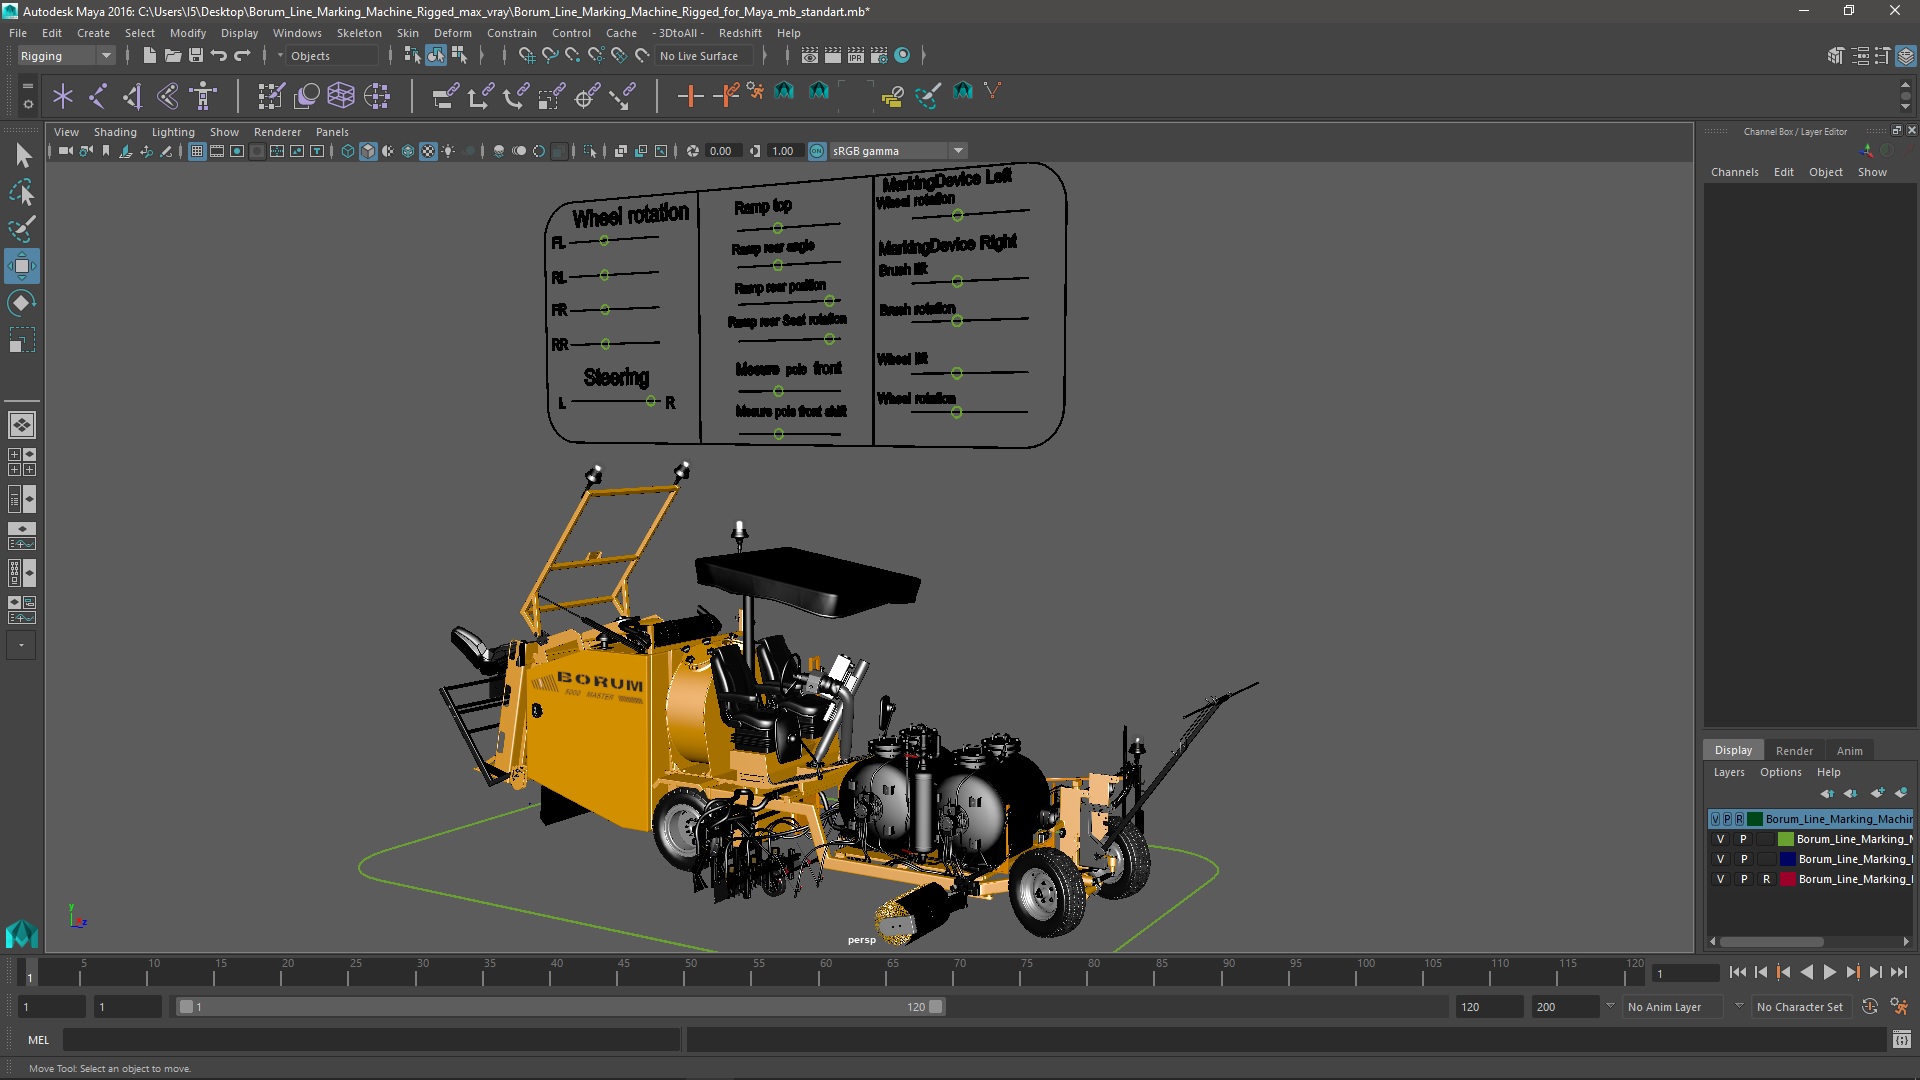Toggle the R reference on red layer
The image size is (1920, 1080).
pos(1766,879)
